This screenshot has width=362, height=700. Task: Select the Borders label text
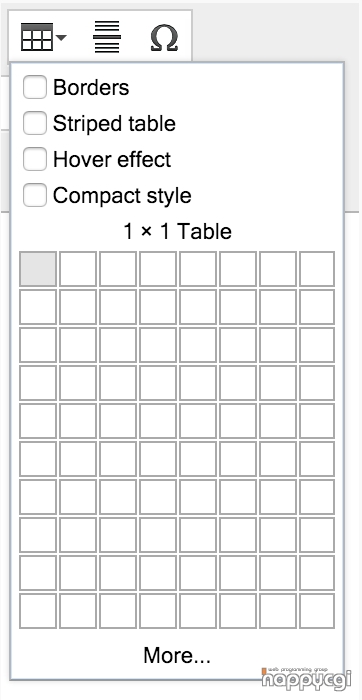[91, 88]
